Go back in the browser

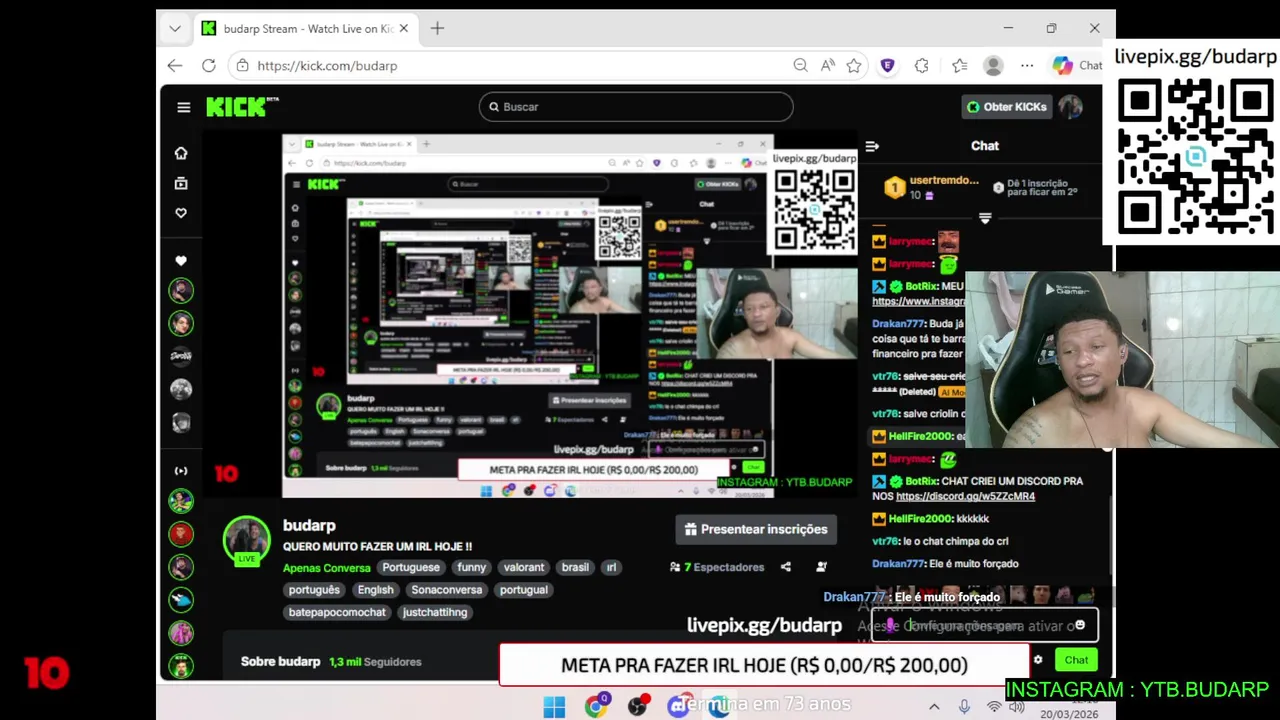tap(175, 65)
